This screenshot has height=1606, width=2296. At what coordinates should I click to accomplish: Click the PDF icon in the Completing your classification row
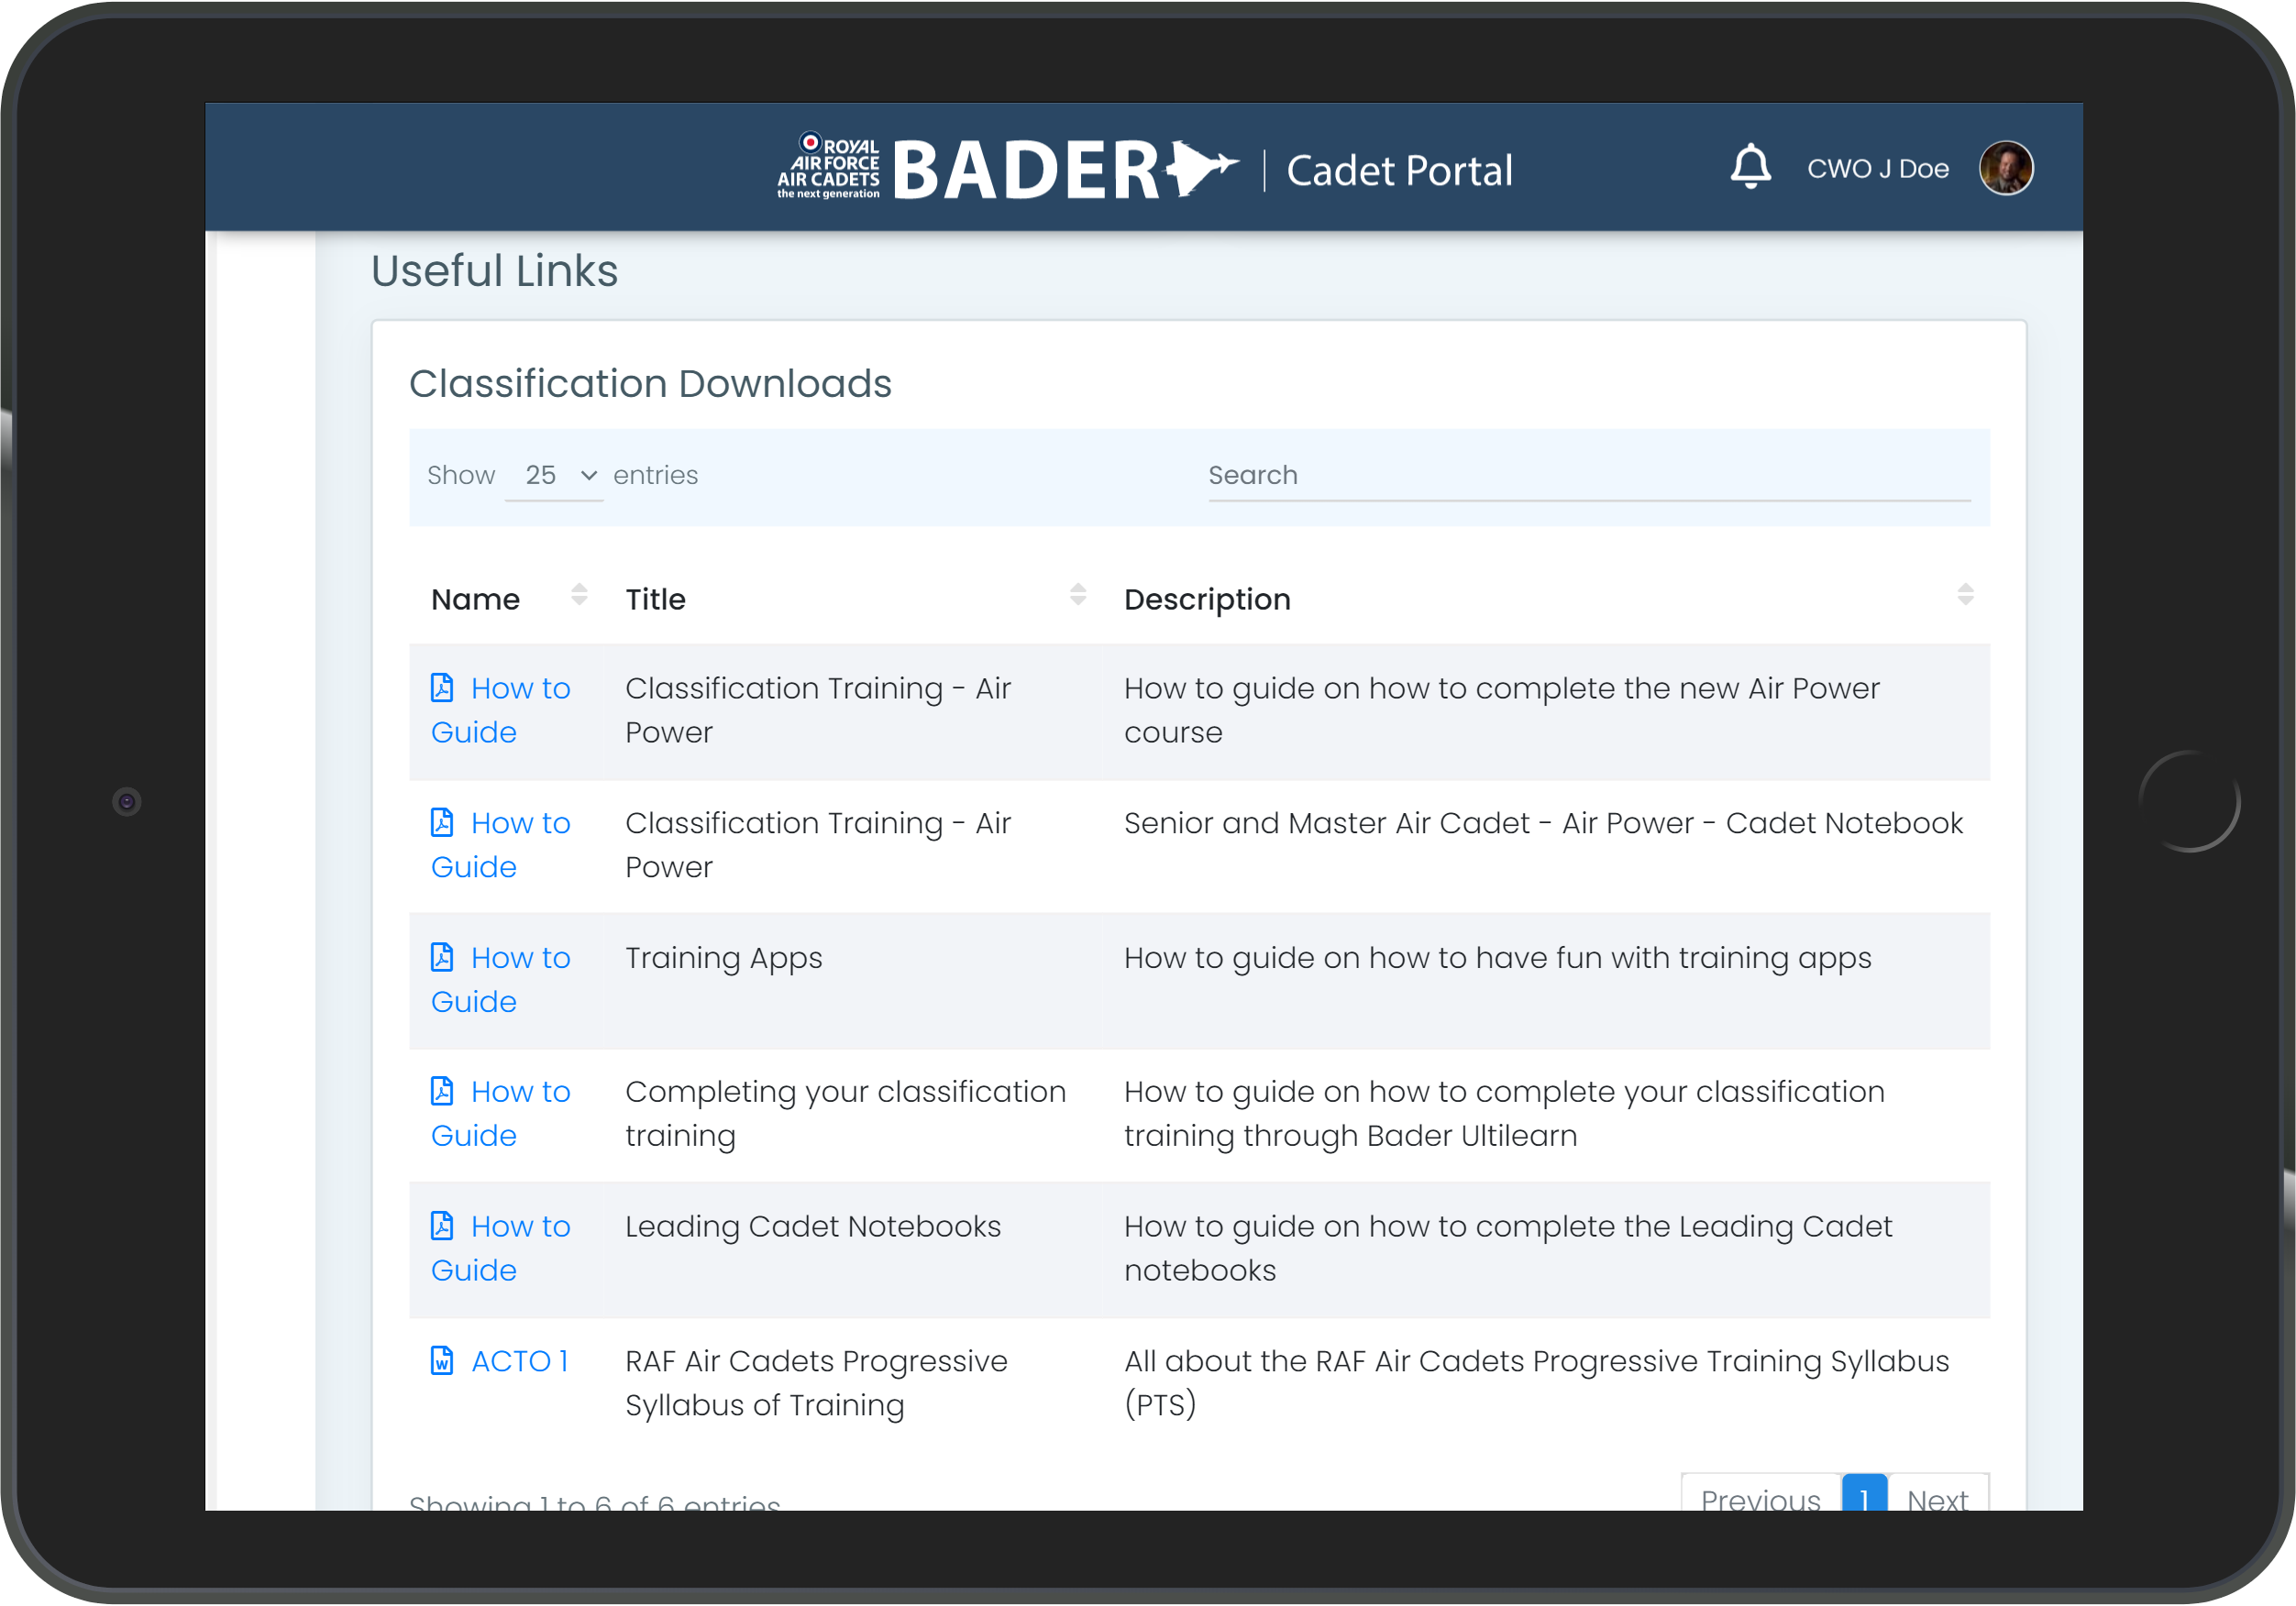pos(442,1091)
